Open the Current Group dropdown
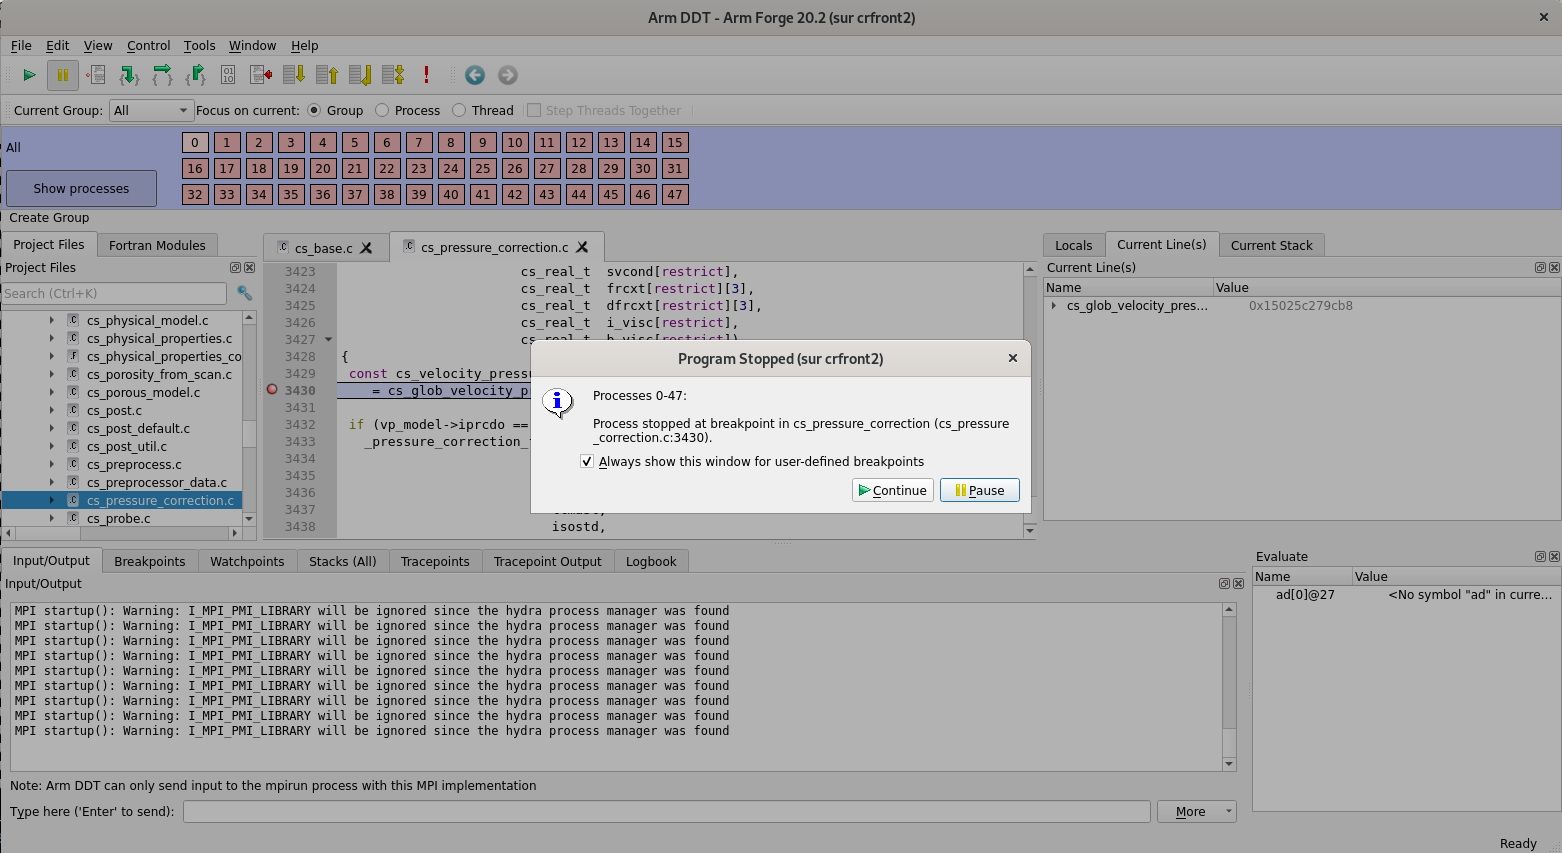1562x853 pixels. point(150,110)
